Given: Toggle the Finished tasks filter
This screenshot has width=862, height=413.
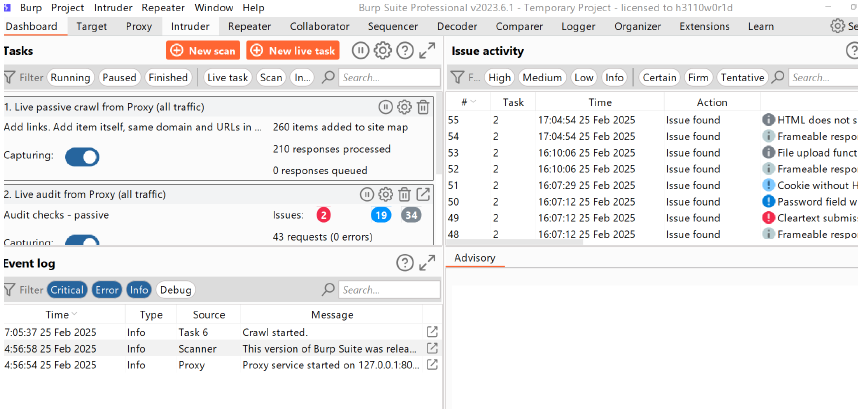Looking at the screenshot, I should (168, 78).
